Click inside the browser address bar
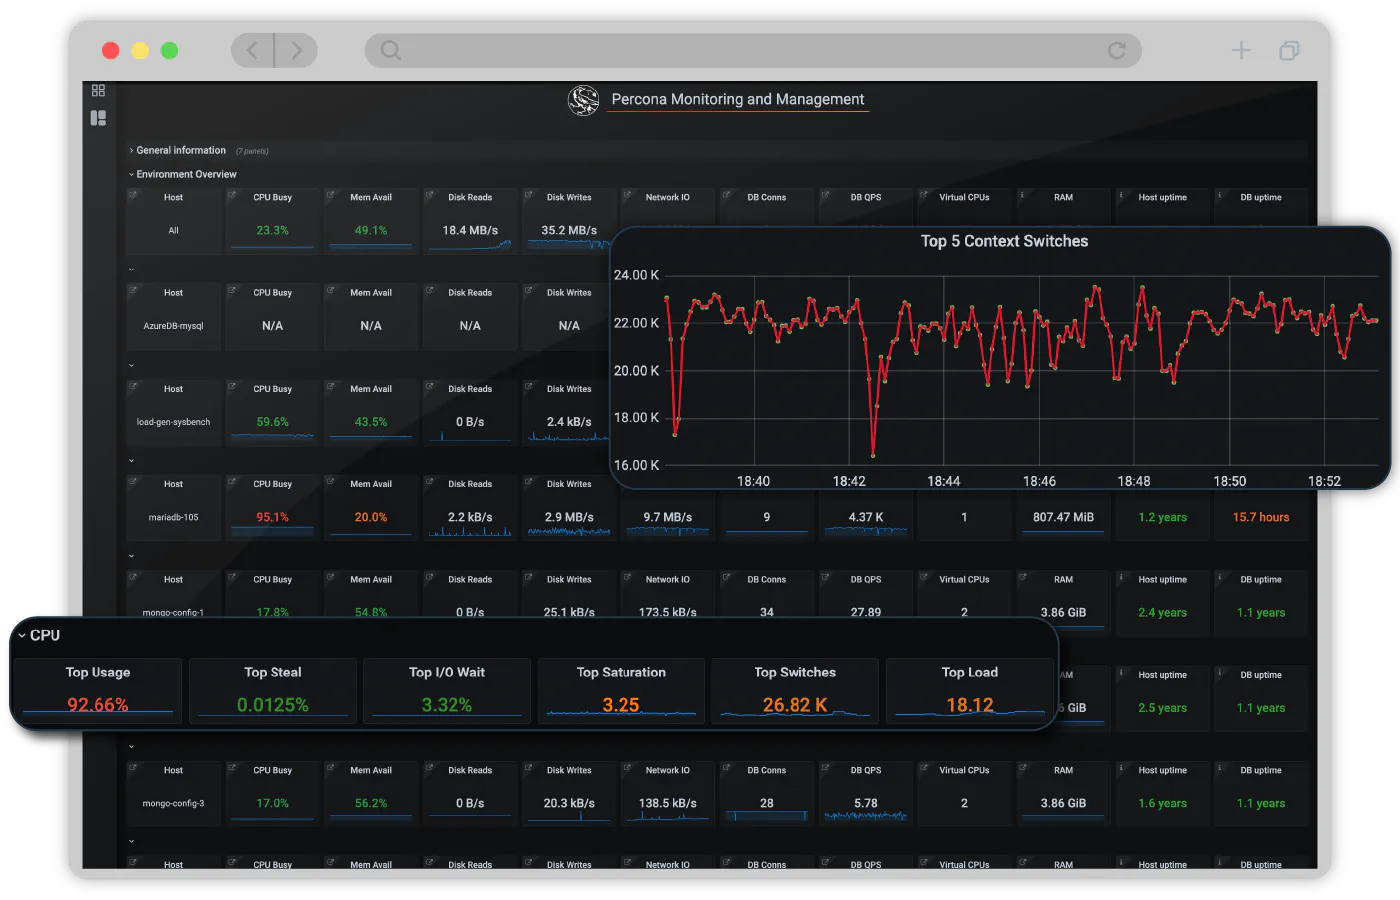Image resolution: width=1400 pixels, height=900 pixels. pos(753,50)
